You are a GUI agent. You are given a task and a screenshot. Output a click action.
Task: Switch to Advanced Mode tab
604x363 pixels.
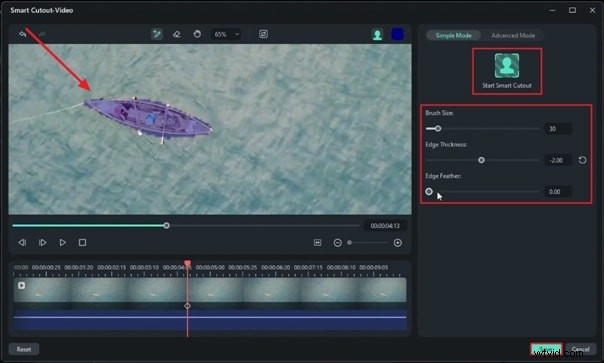[513, 35]
